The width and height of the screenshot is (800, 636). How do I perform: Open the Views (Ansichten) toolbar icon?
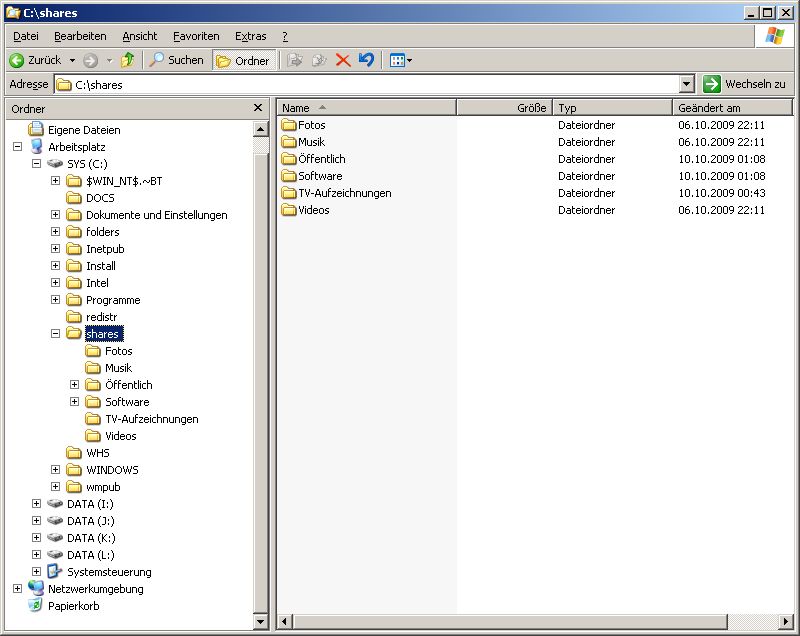coord(399,60)
